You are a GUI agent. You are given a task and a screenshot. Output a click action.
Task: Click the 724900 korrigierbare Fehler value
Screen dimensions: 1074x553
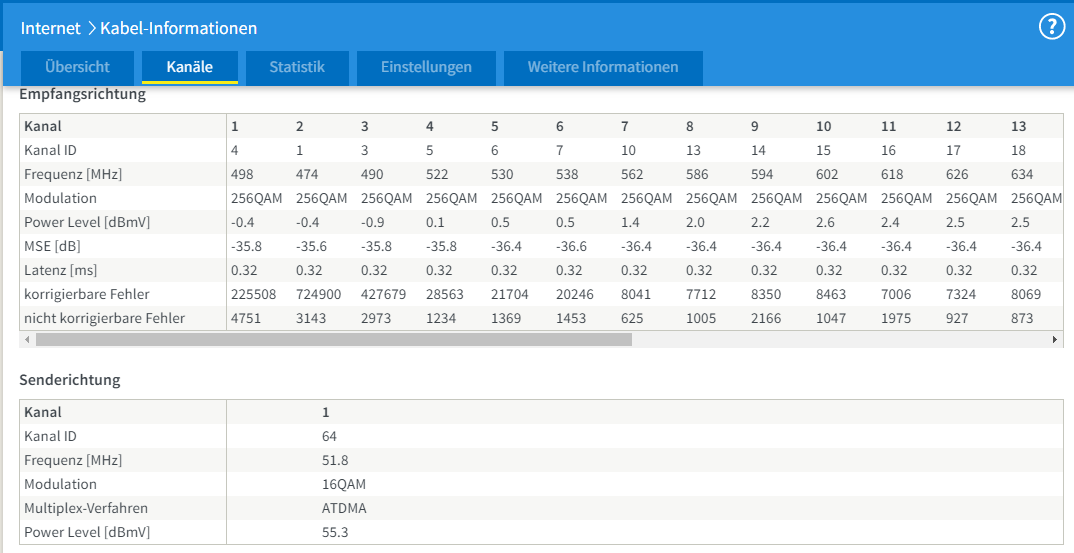click(316, 294)
